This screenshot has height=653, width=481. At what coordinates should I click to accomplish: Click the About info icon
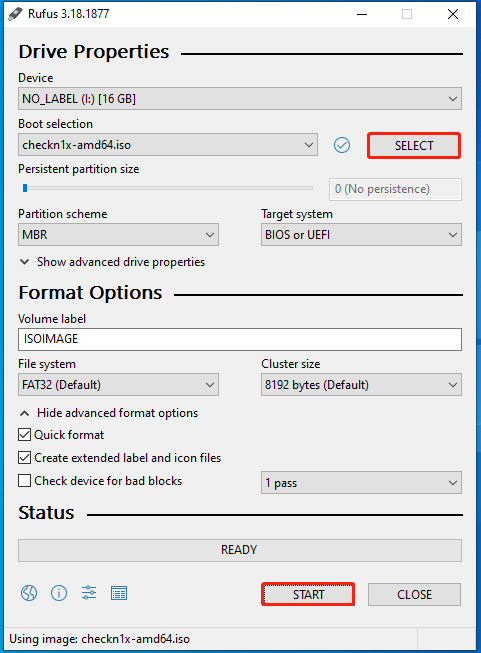point(59,593)
